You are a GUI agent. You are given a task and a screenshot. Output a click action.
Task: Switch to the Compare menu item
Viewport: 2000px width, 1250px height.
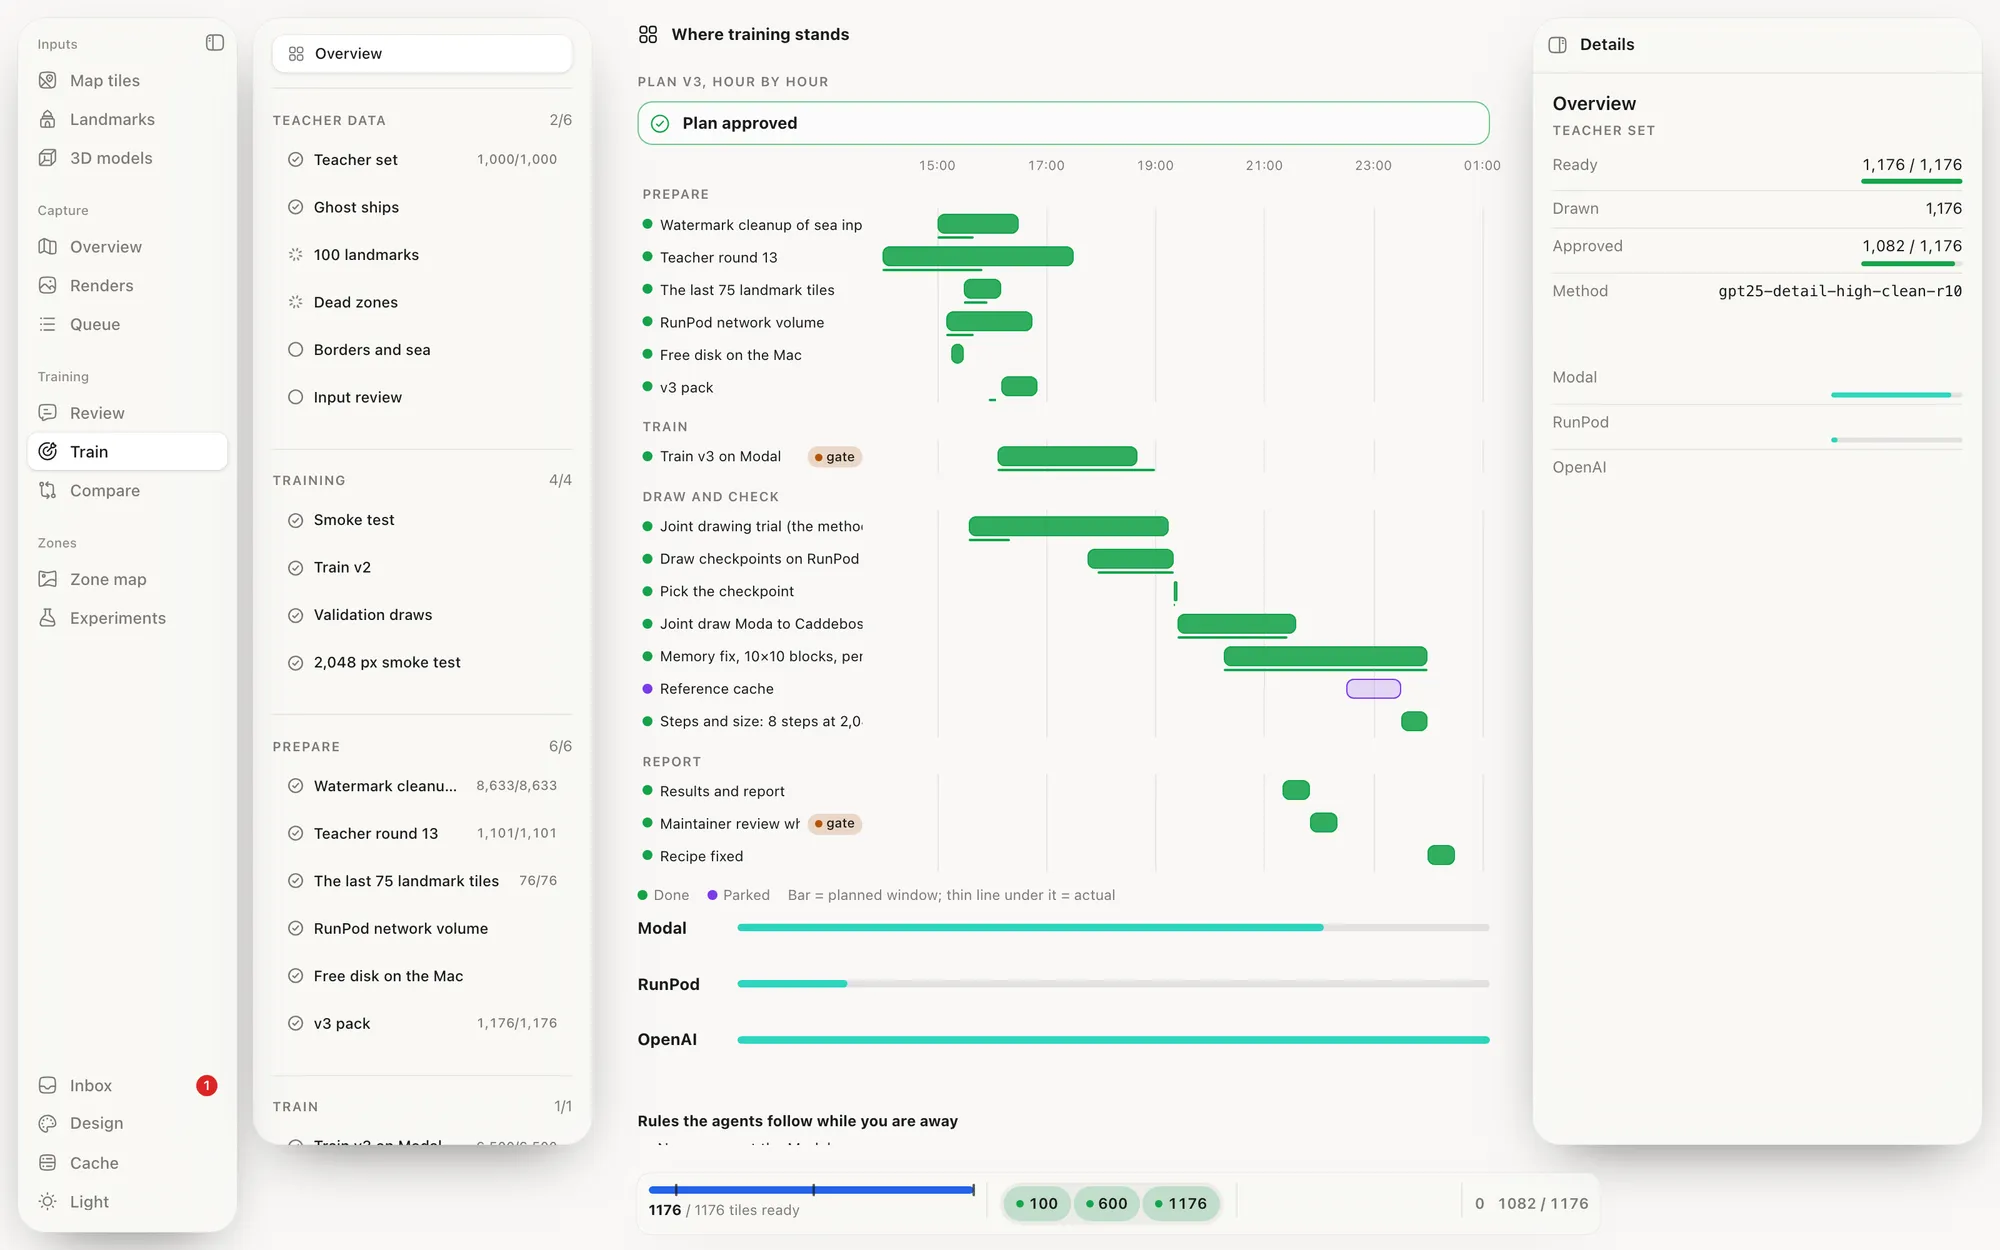point(127,490)
